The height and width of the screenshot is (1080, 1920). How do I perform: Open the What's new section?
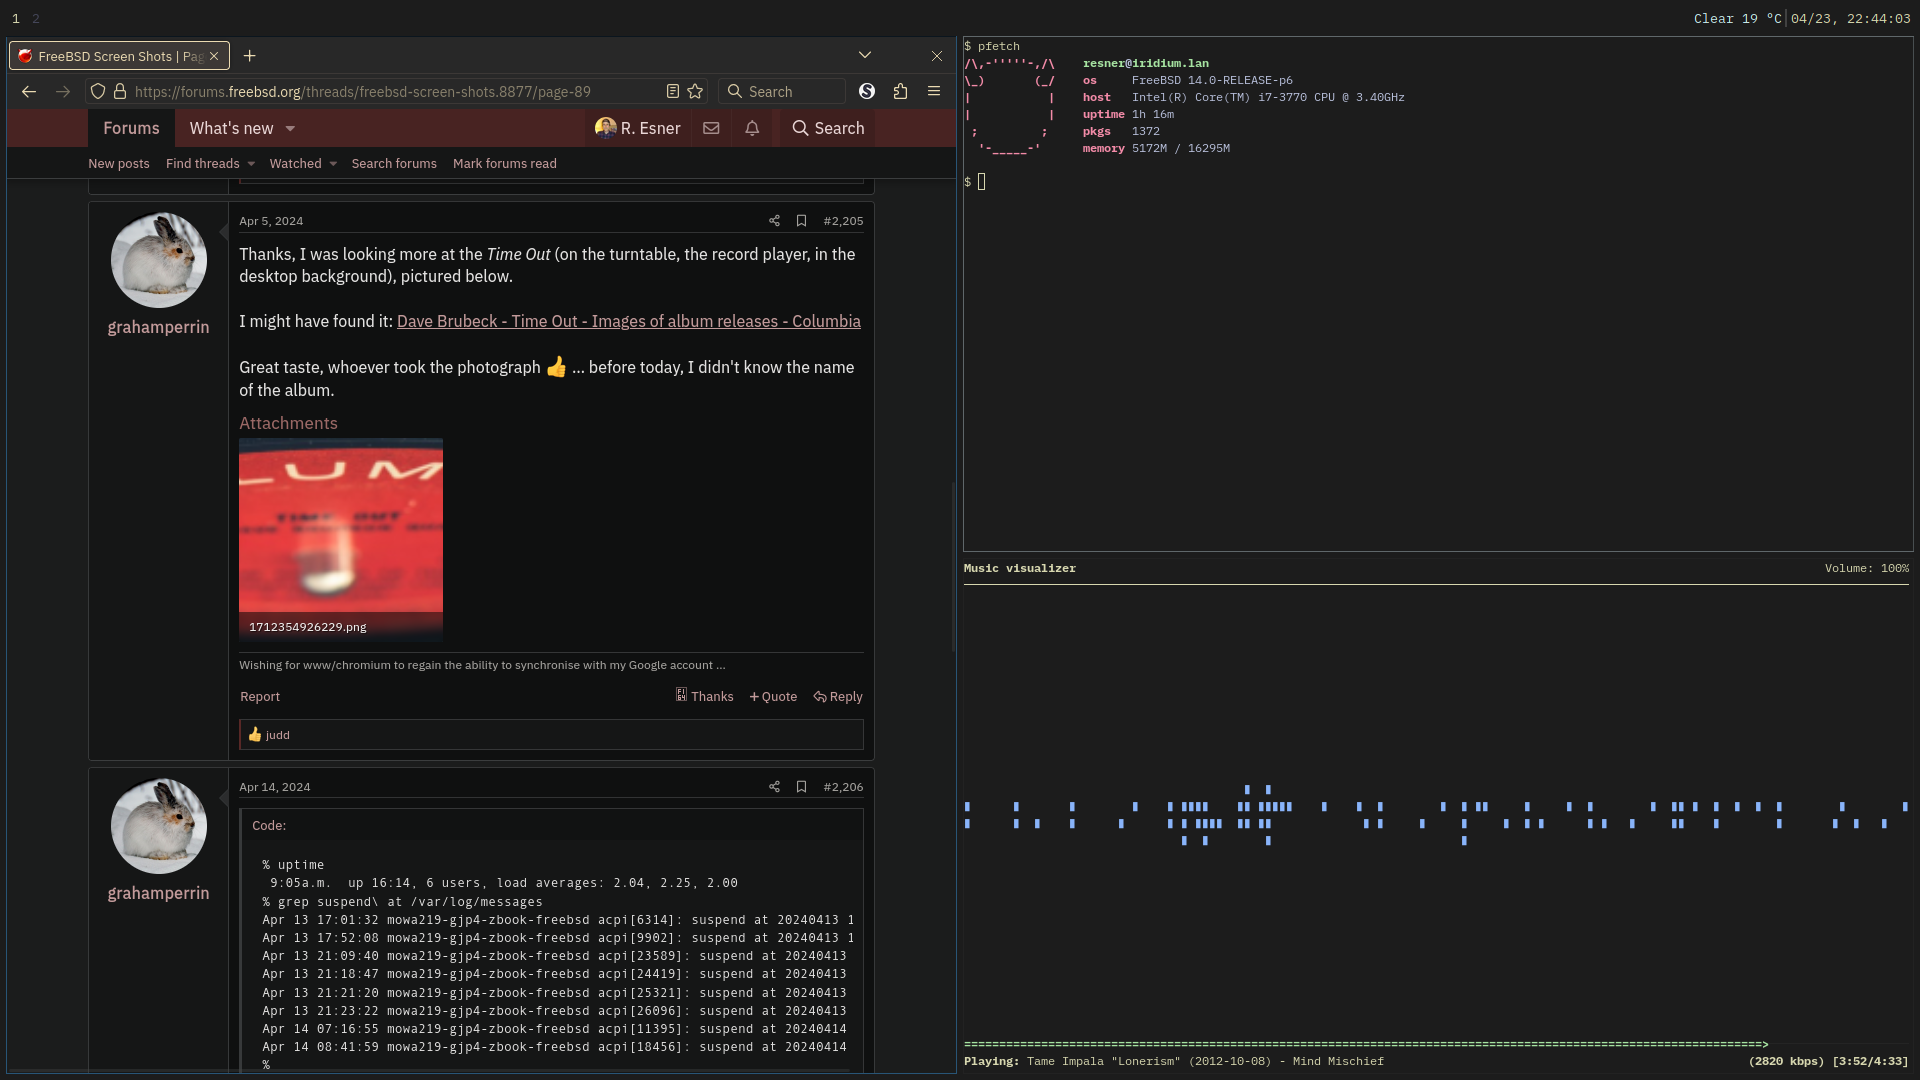tap(231, 128)
